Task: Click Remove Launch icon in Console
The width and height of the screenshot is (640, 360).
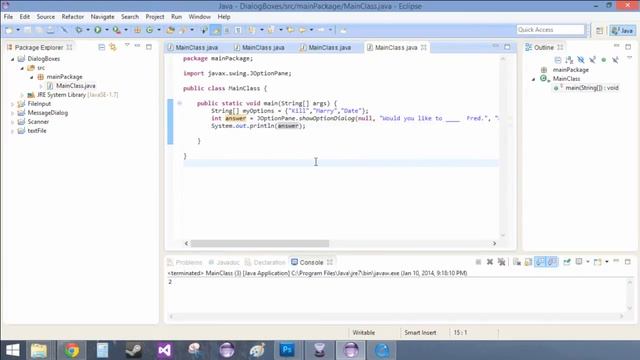Action: 490,262
